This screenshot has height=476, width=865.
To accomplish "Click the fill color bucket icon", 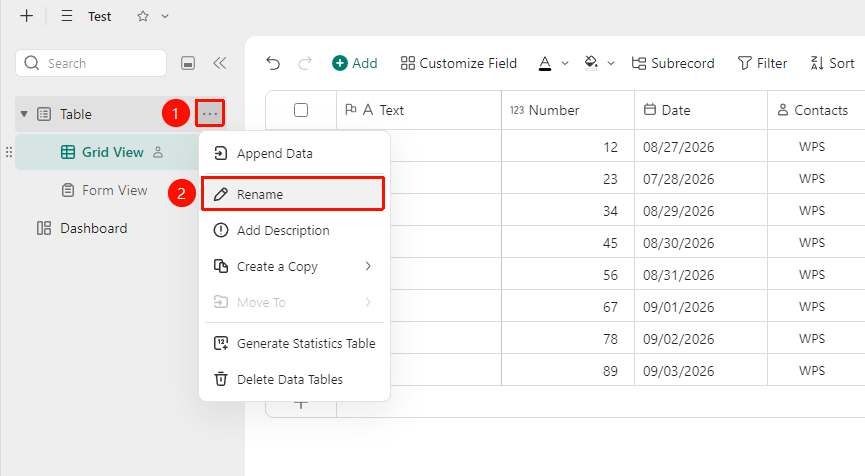I will 591,63.
